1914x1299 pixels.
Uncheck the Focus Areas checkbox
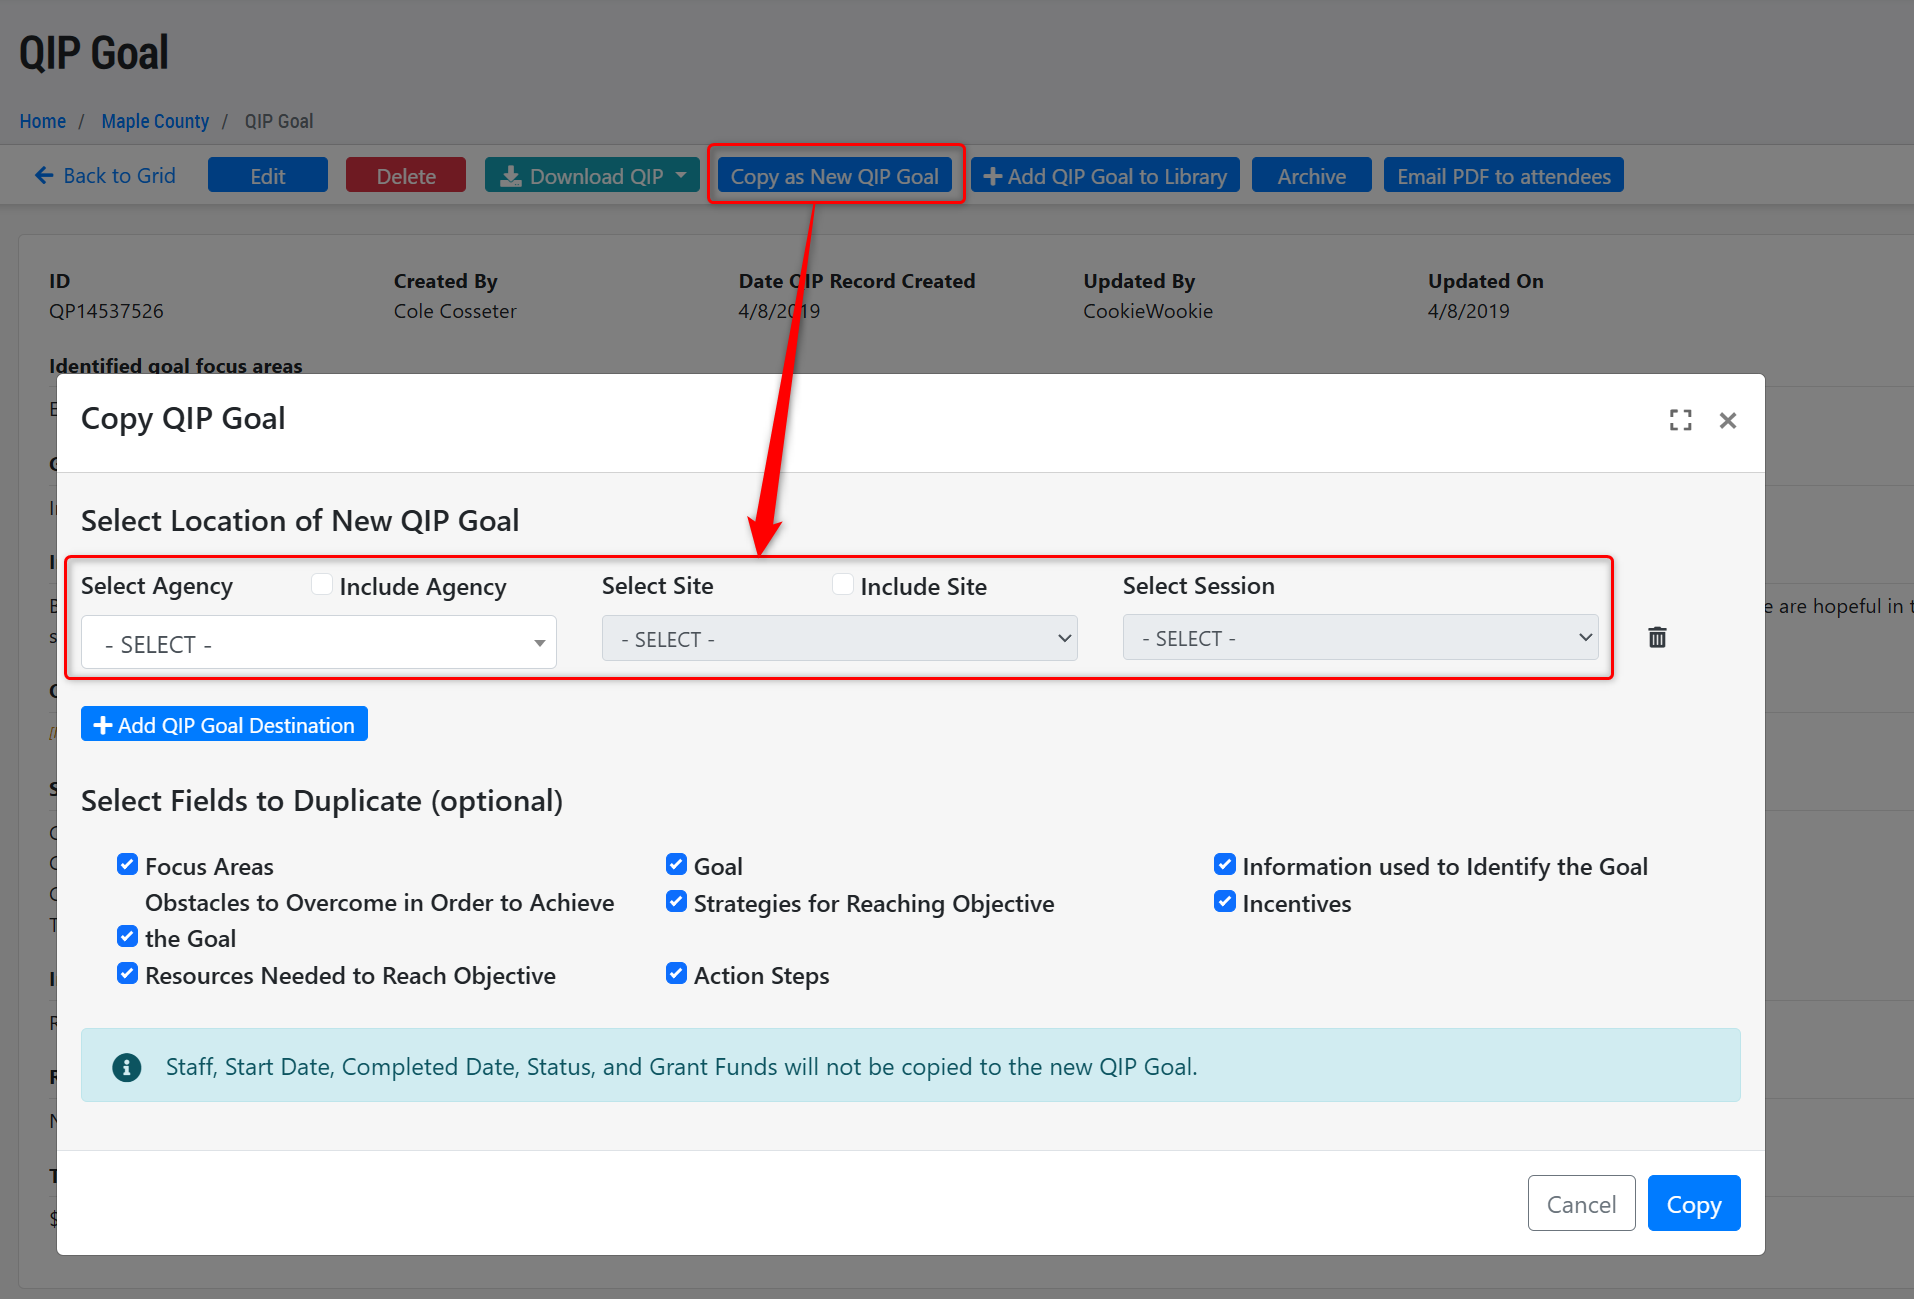pyautogui.click(x=127, y=864)
